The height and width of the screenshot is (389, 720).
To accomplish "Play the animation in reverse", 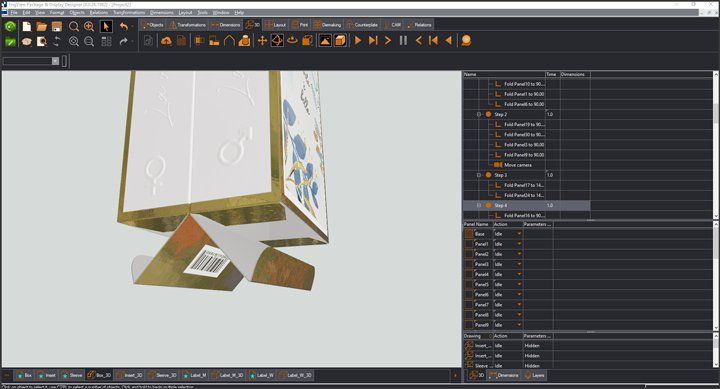I will 448,41.
